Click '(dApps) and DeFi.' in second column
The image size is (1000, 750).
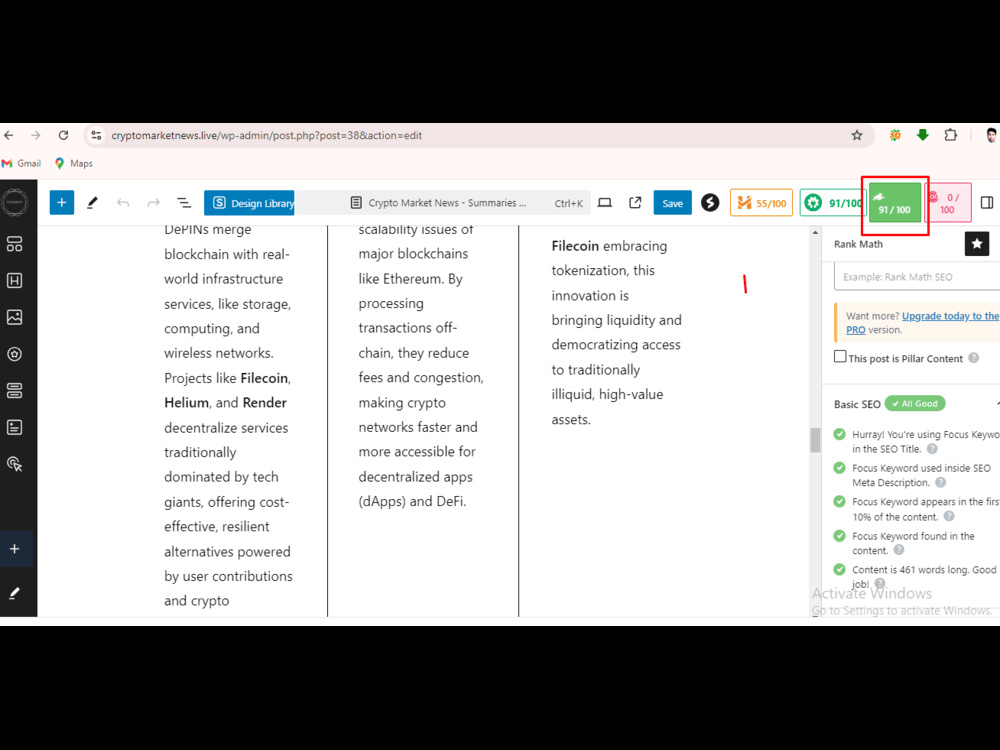coord(412,501)
